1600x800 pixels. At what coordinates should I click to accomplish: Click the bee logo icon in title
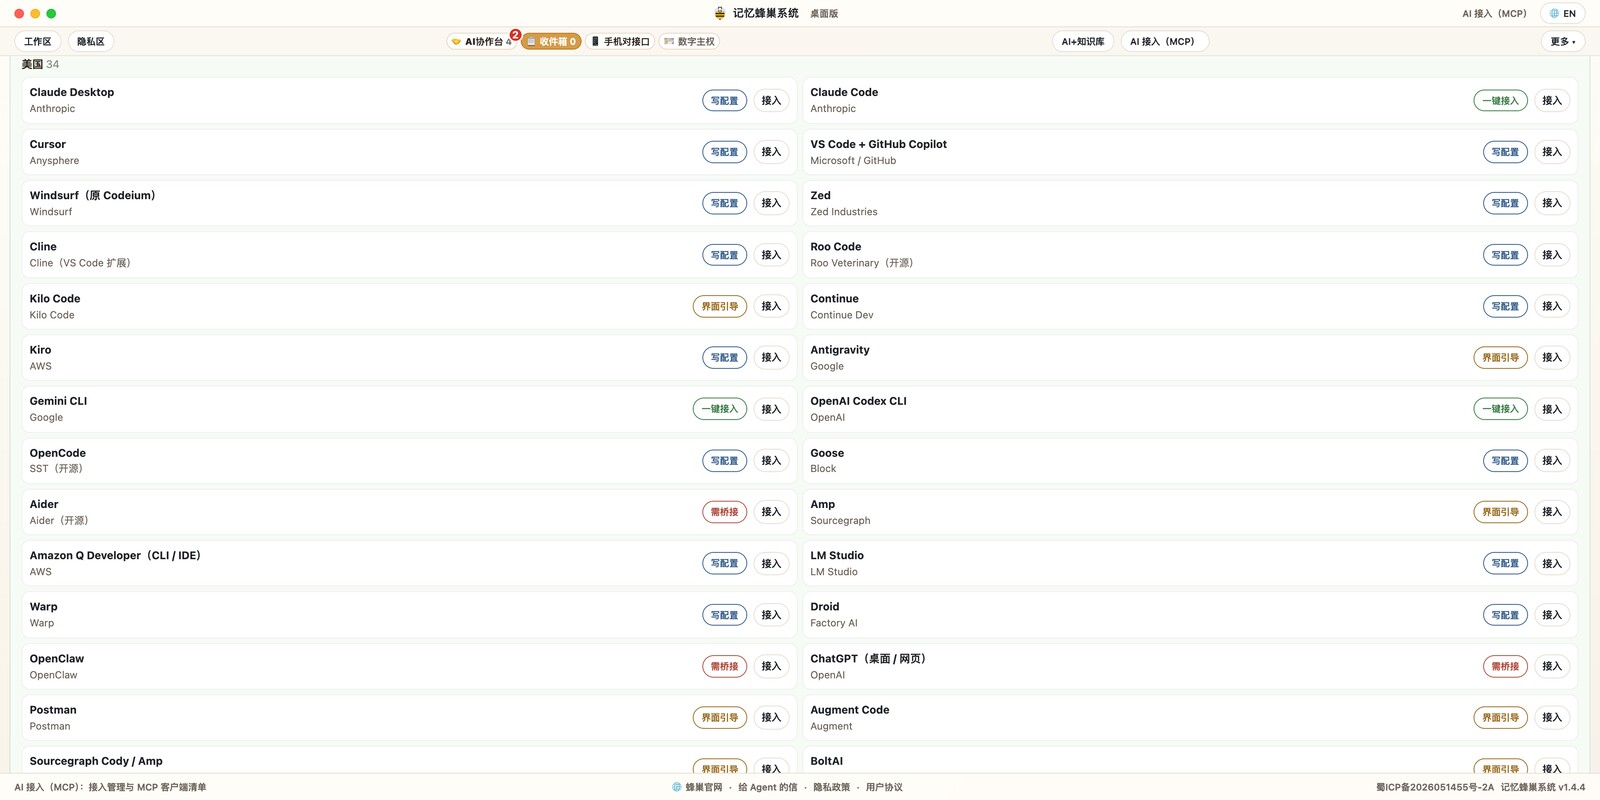[x=720, y=14]
